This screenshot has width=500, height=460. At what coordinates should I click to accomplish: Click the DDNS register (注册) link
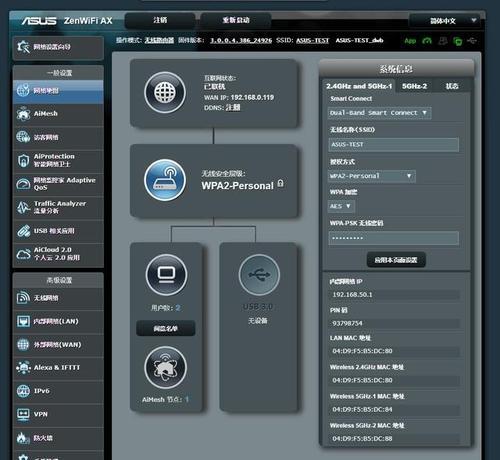[x=233, y=107]
